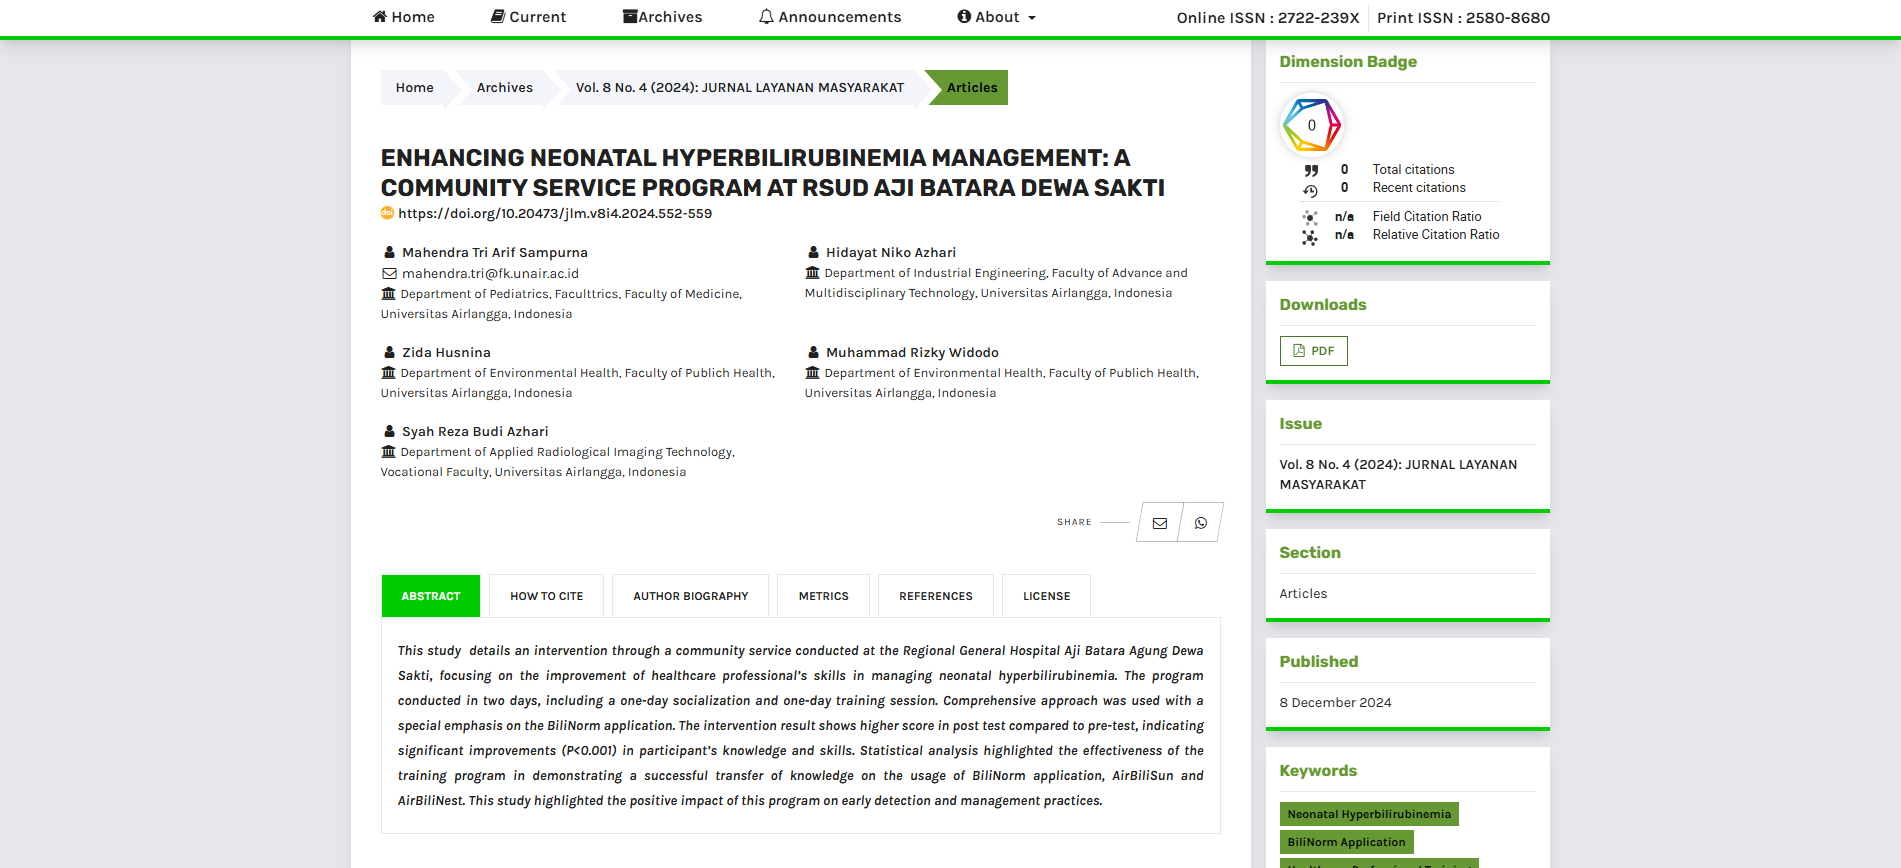The image size is (1901, 868).
Task: Click Vol. 8 No. 4 breadcrumb
Action: 739,88
